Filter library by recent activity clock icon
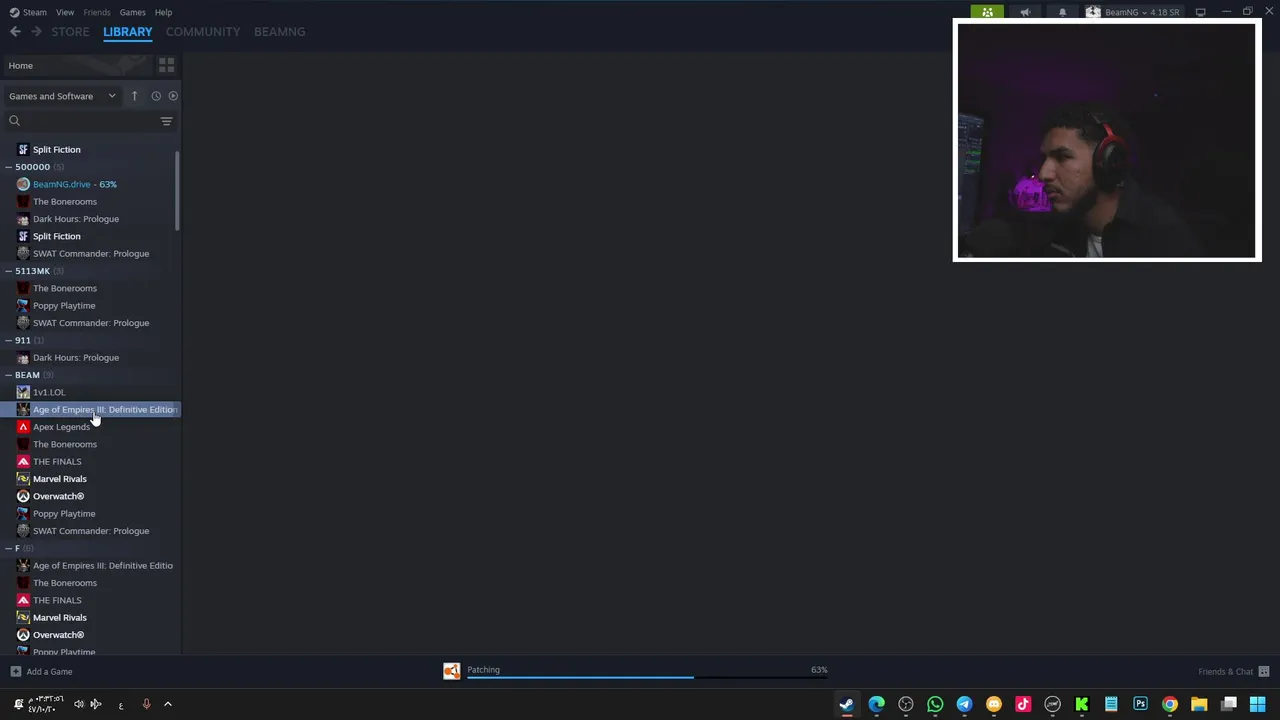 156,96
